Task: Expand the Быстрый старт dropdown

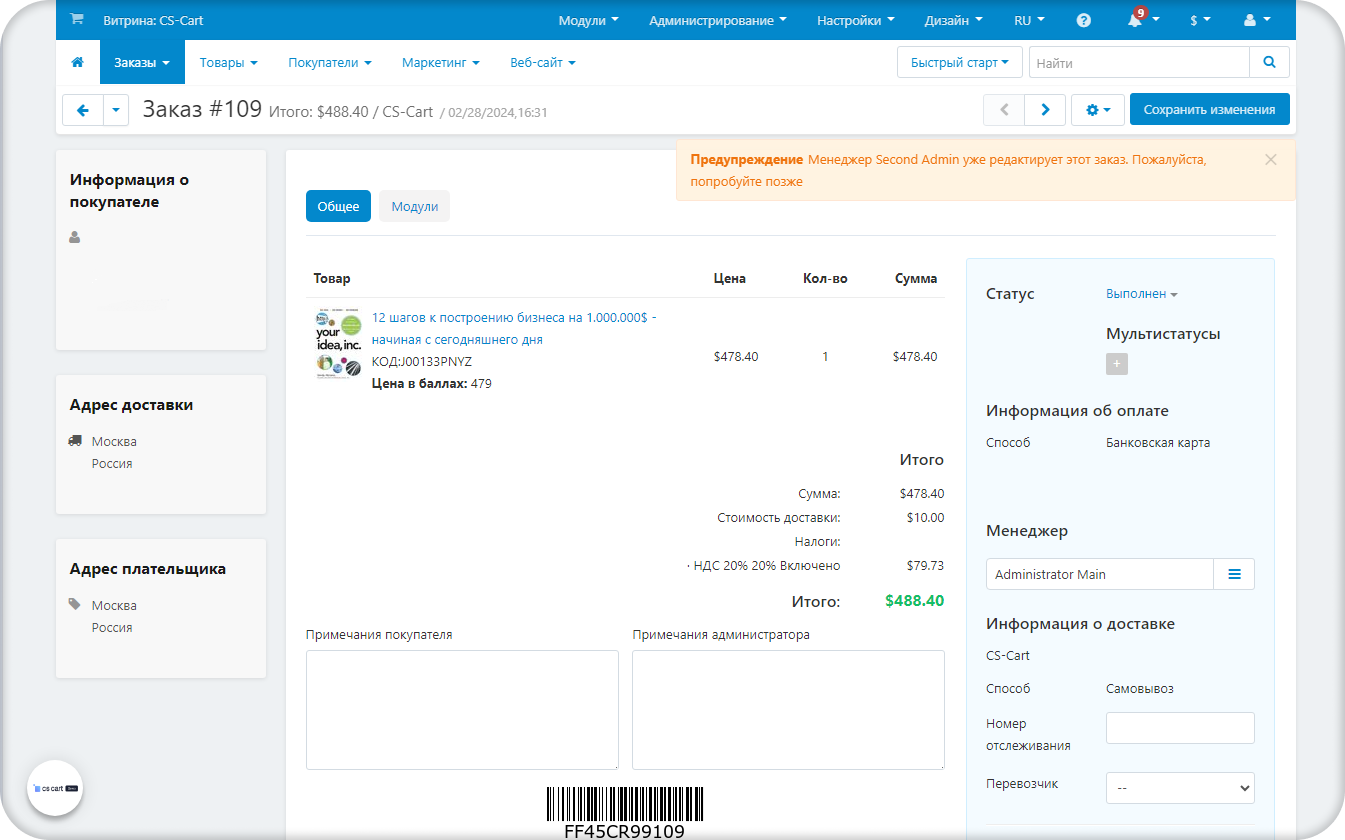Action: pyautogui.click(x=959, y=62)
